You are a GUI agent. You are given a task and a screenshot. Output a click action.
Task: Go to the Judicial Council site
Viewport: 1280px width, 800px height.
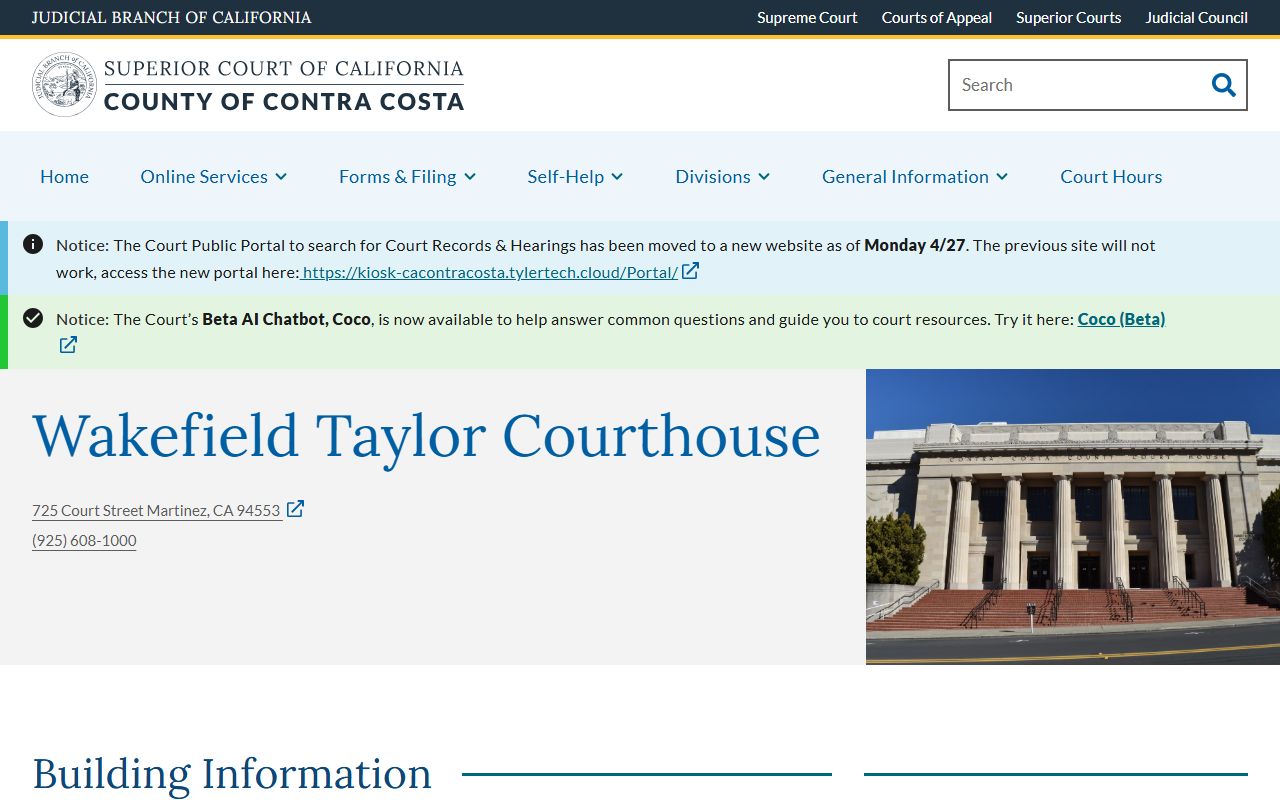click(1197, 17)
